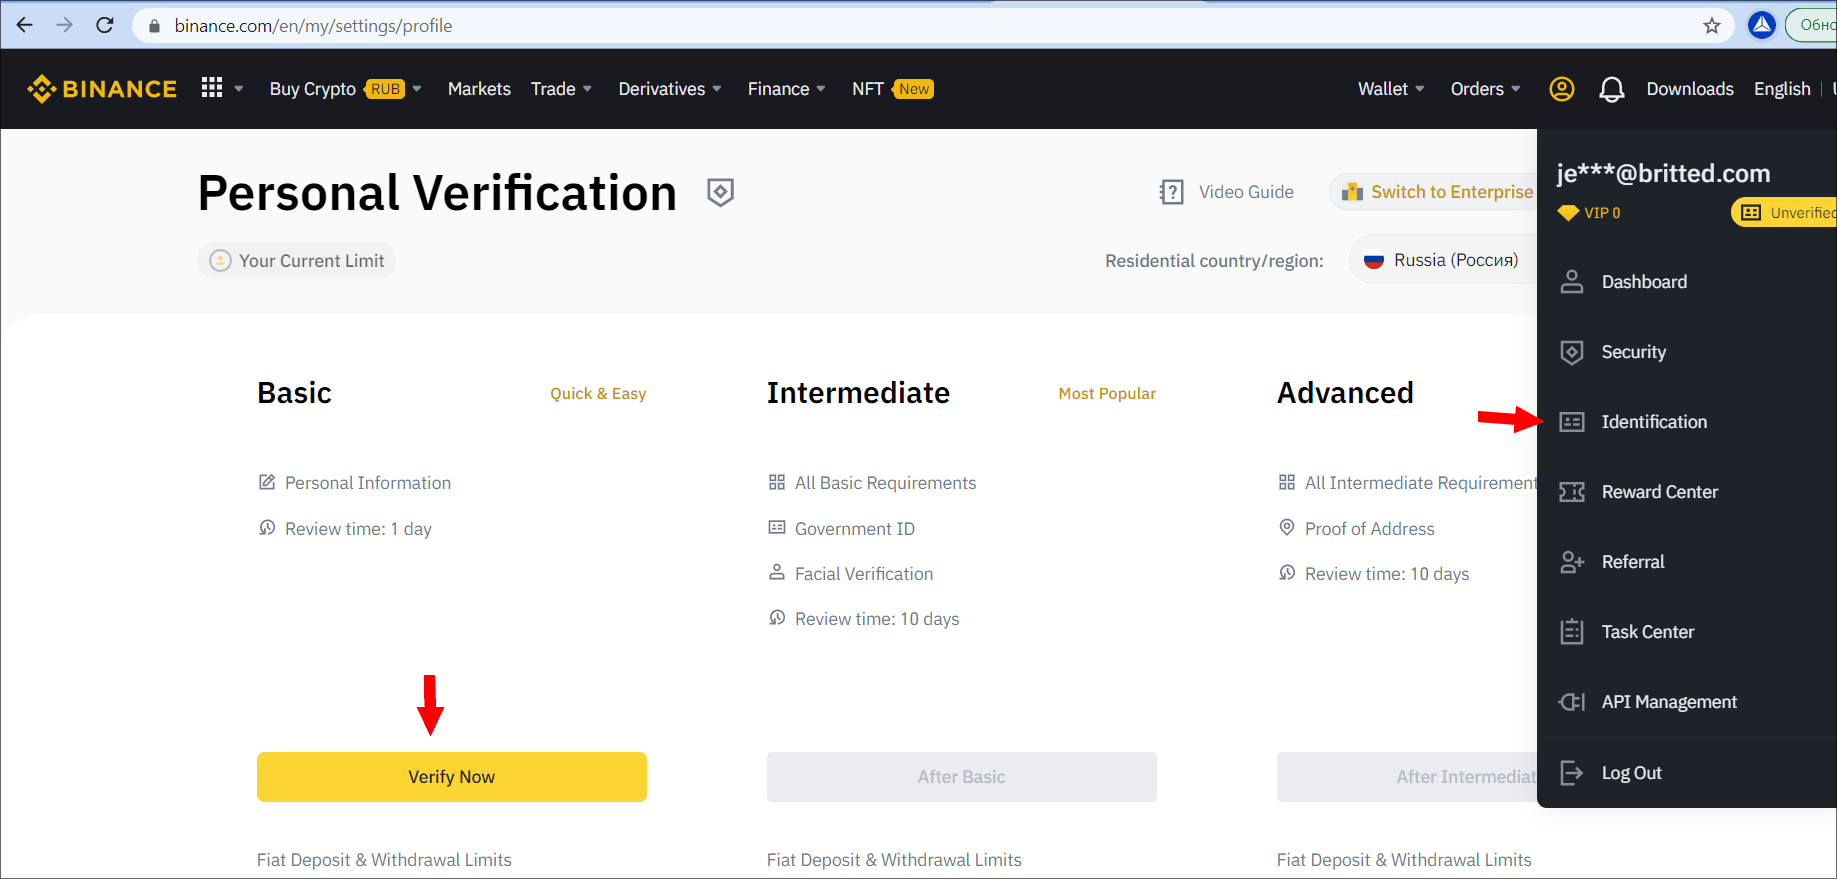Open the residential country selector showing Russia

click(x=1443, y=260)
